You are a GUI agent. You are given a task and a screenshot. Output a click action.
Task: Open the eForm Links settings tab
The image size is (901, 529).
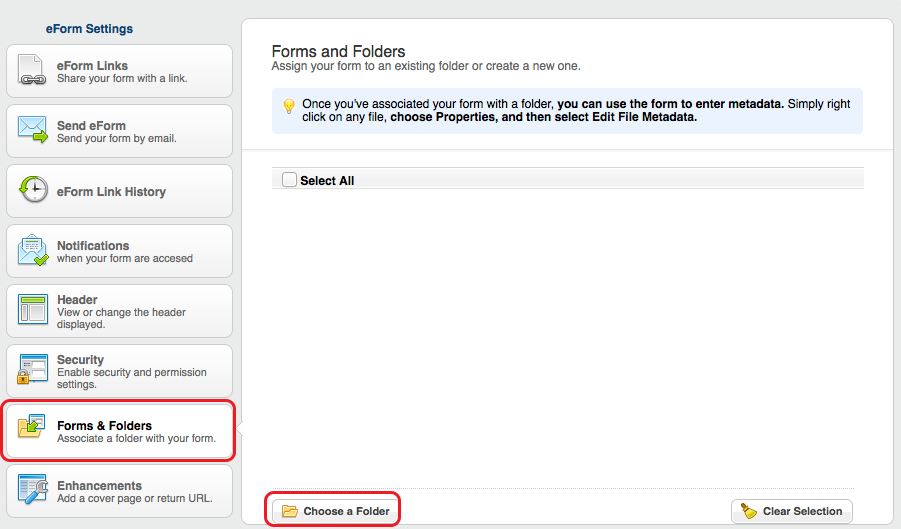(x=120, y=71)
